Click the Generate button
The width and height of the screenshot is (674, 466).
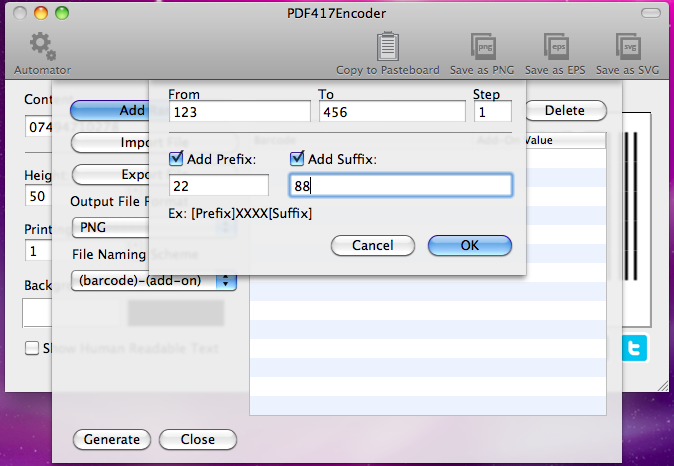tap(112, 439)
